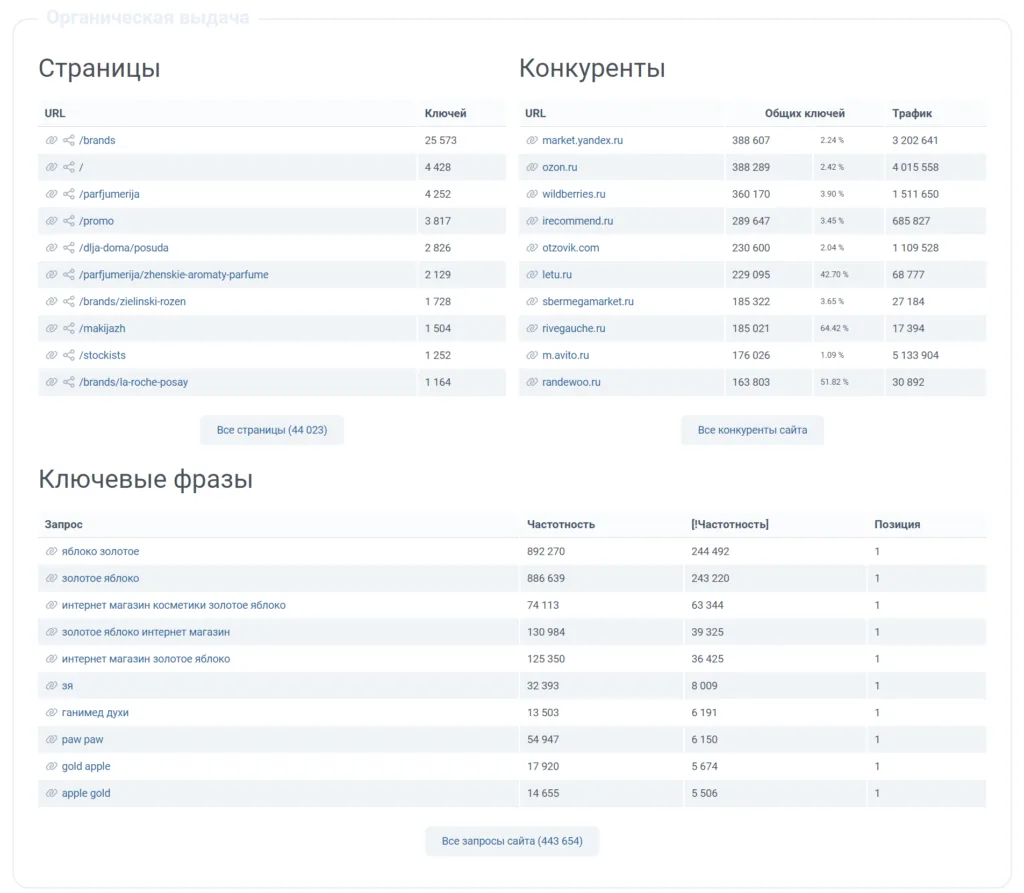
Task: Open the /parfjumerija/zhenskie-aromaty-parfume link
Action: [x=174, y=274]
